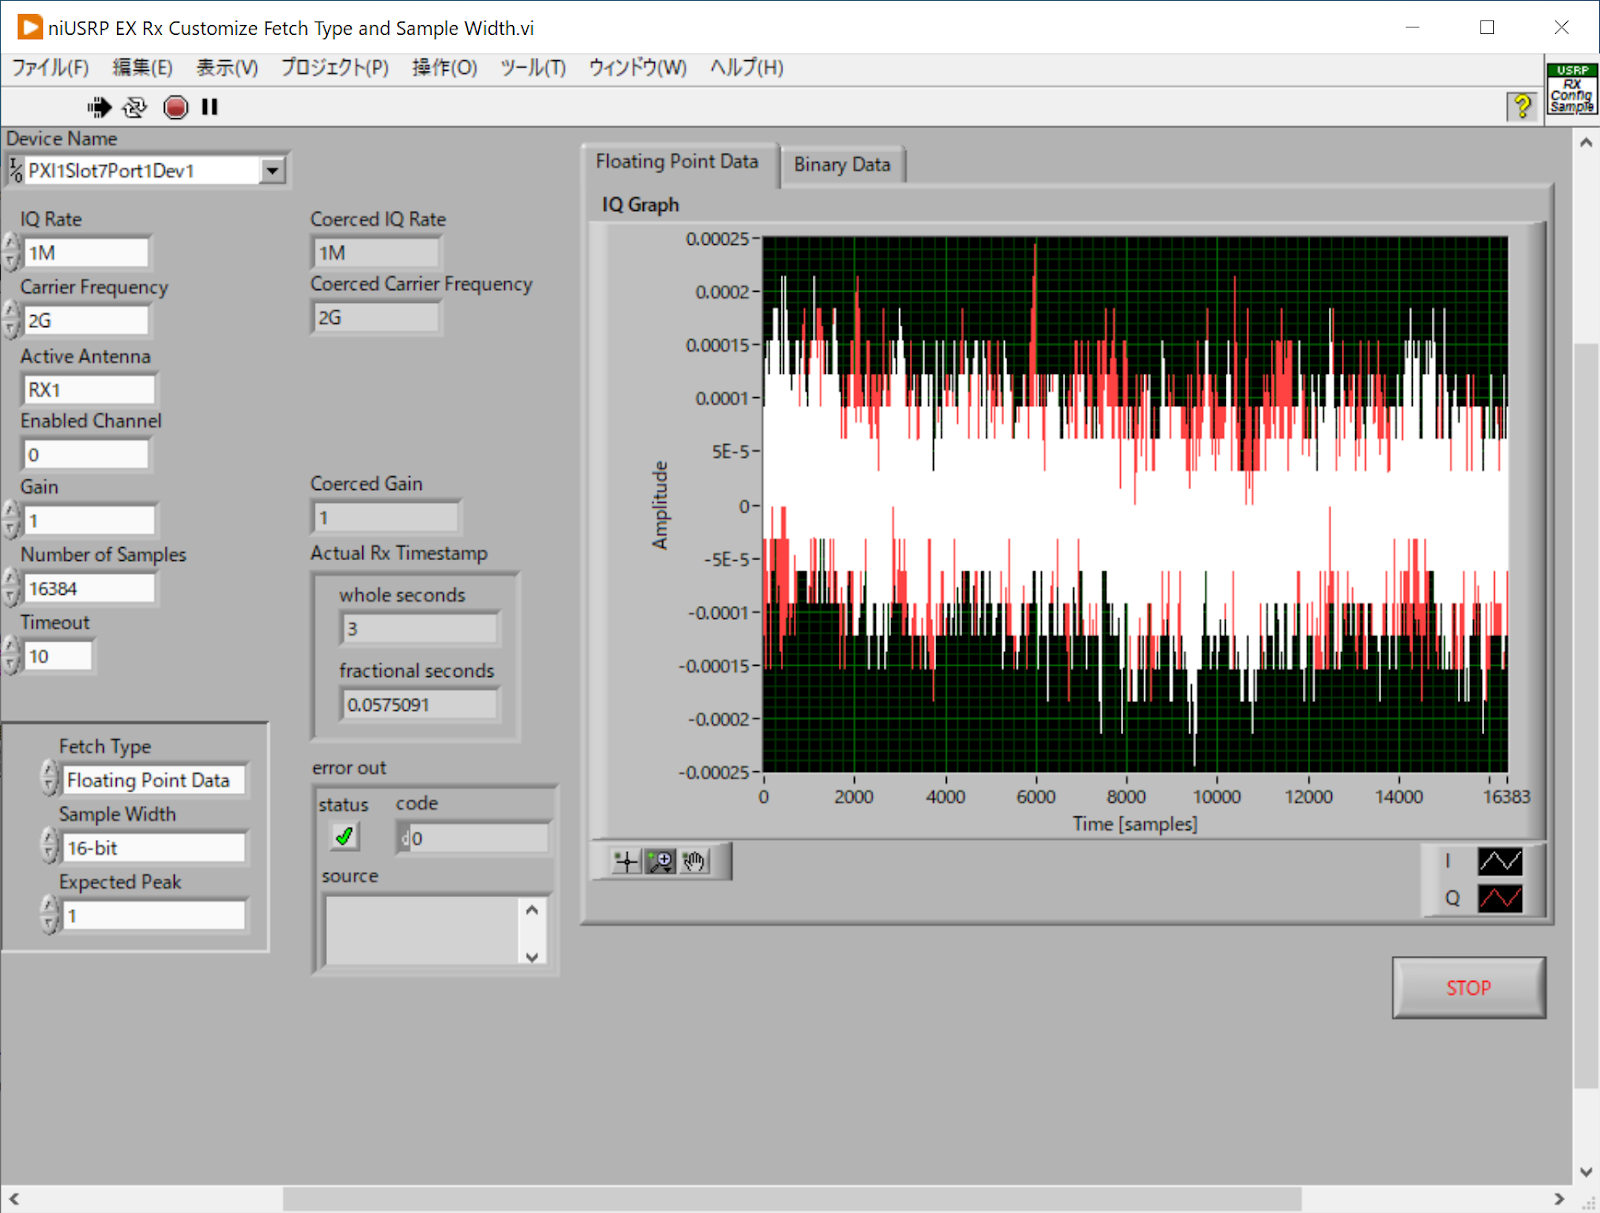Click the Active Antenna RX1 field

coord(88,390)
